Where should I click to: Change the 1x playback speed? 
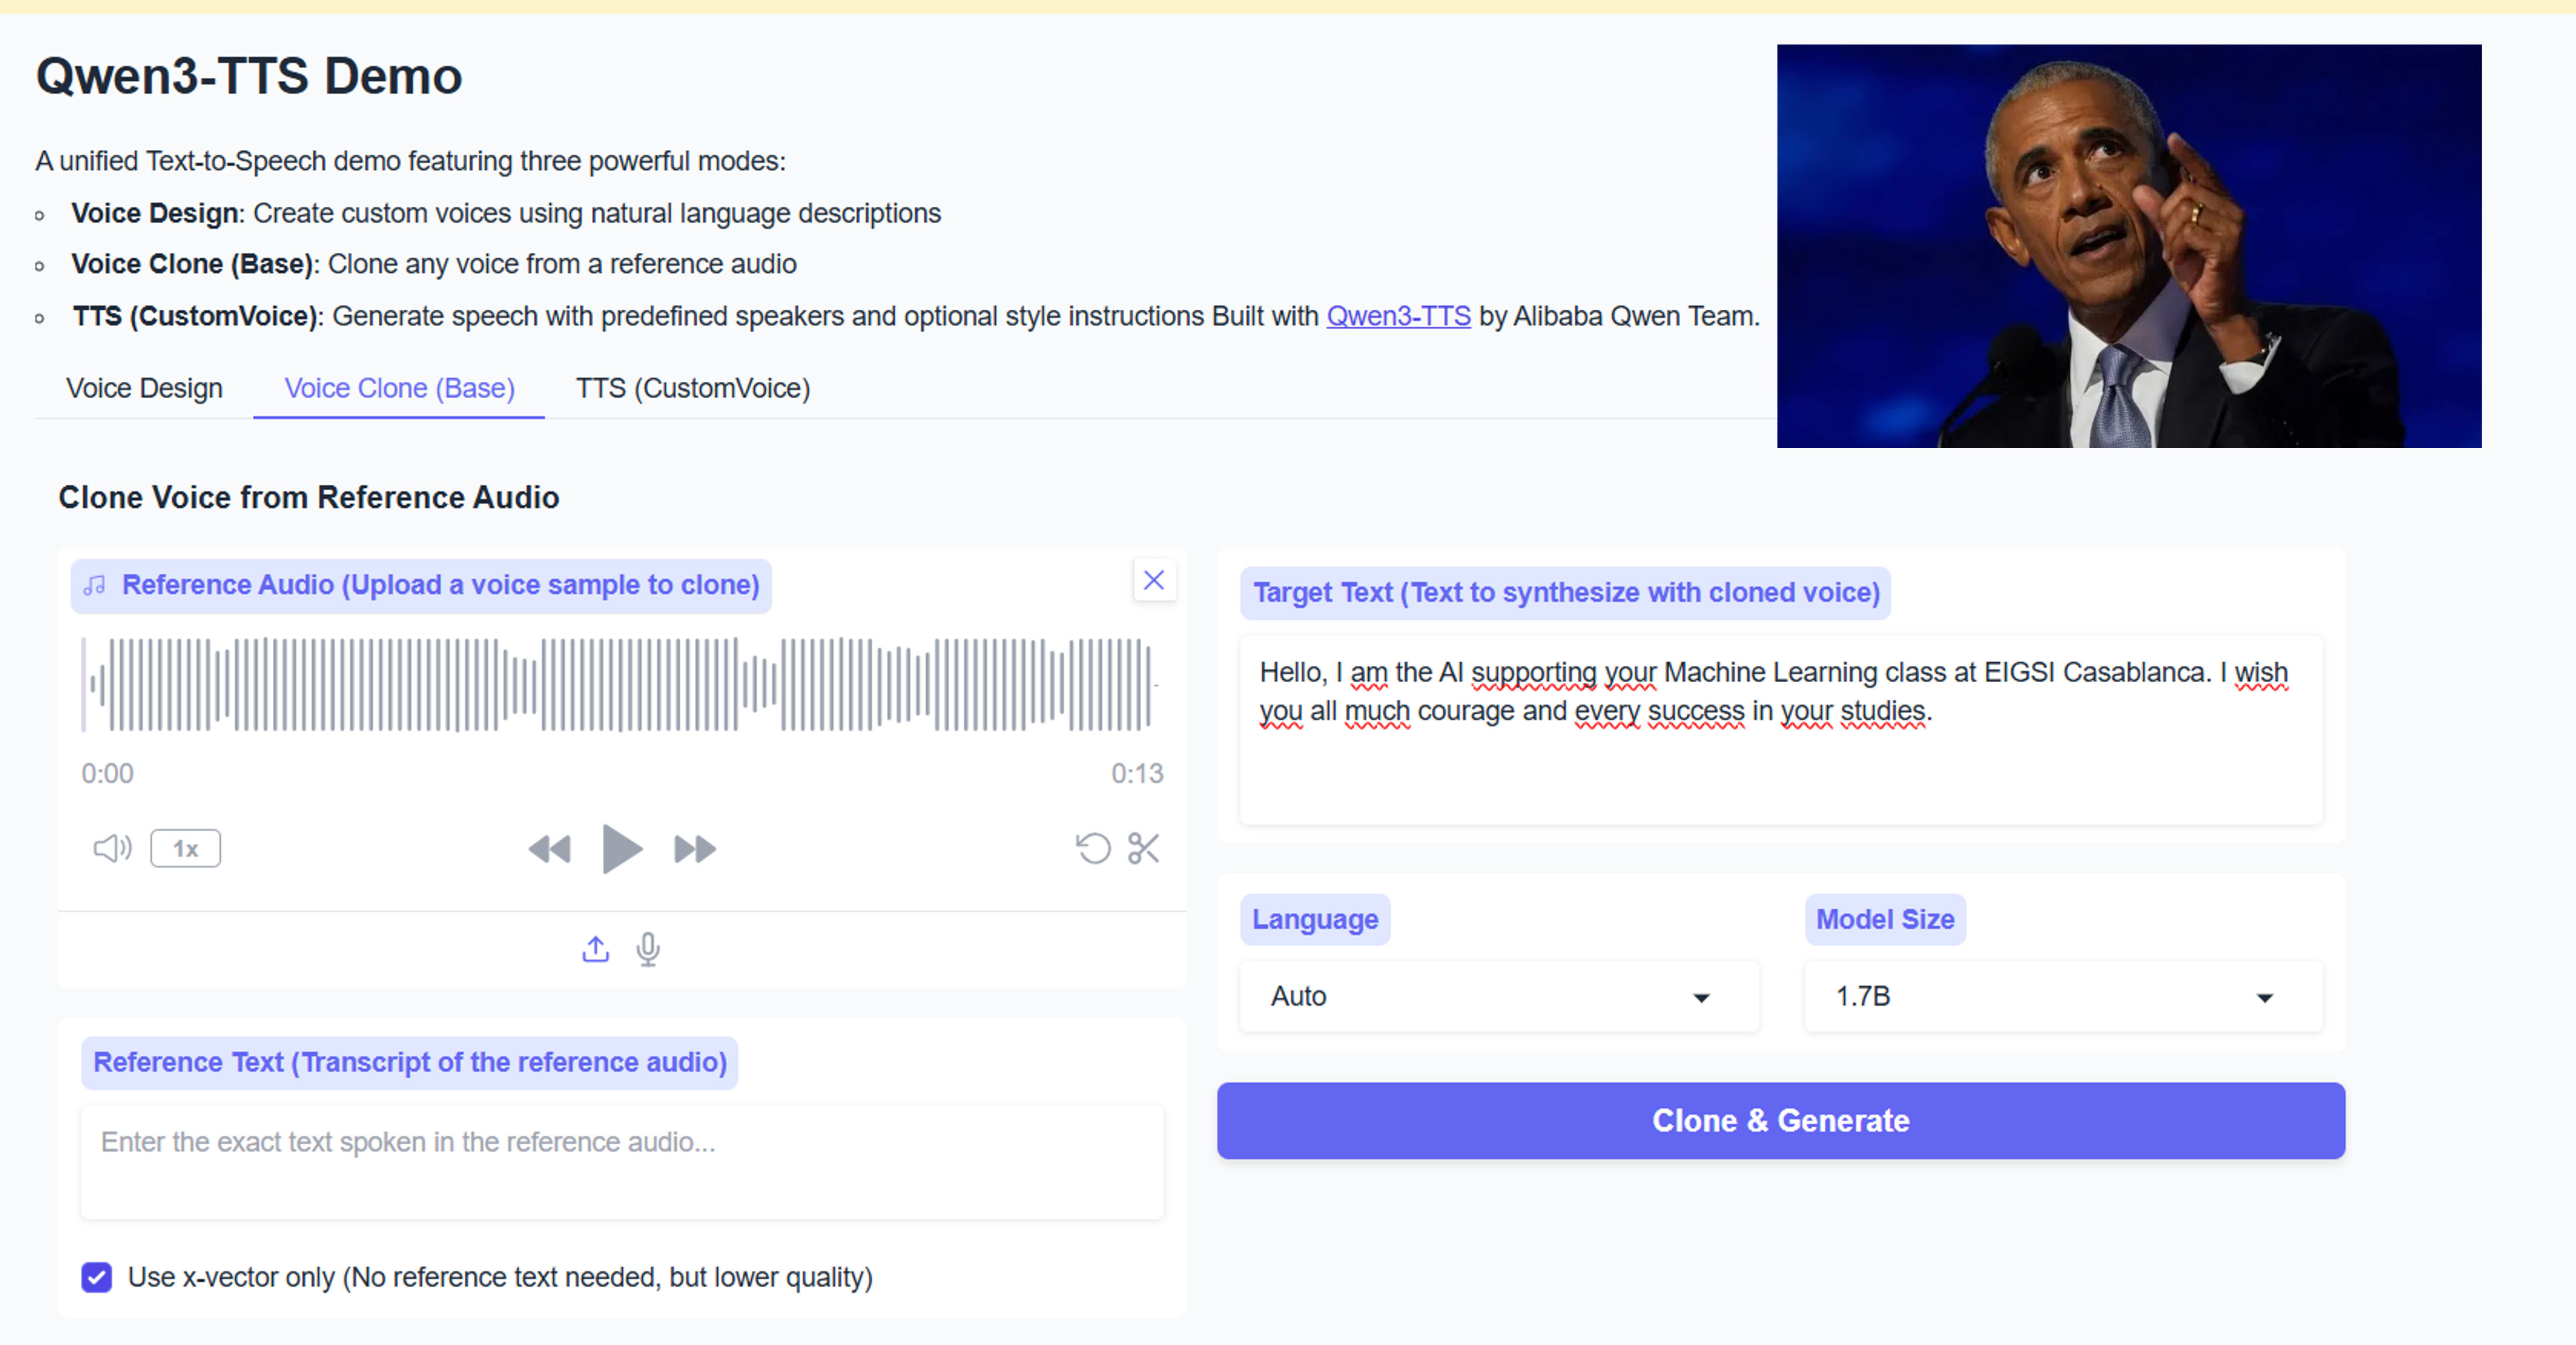pyautogui.click(x=185, y=849)
